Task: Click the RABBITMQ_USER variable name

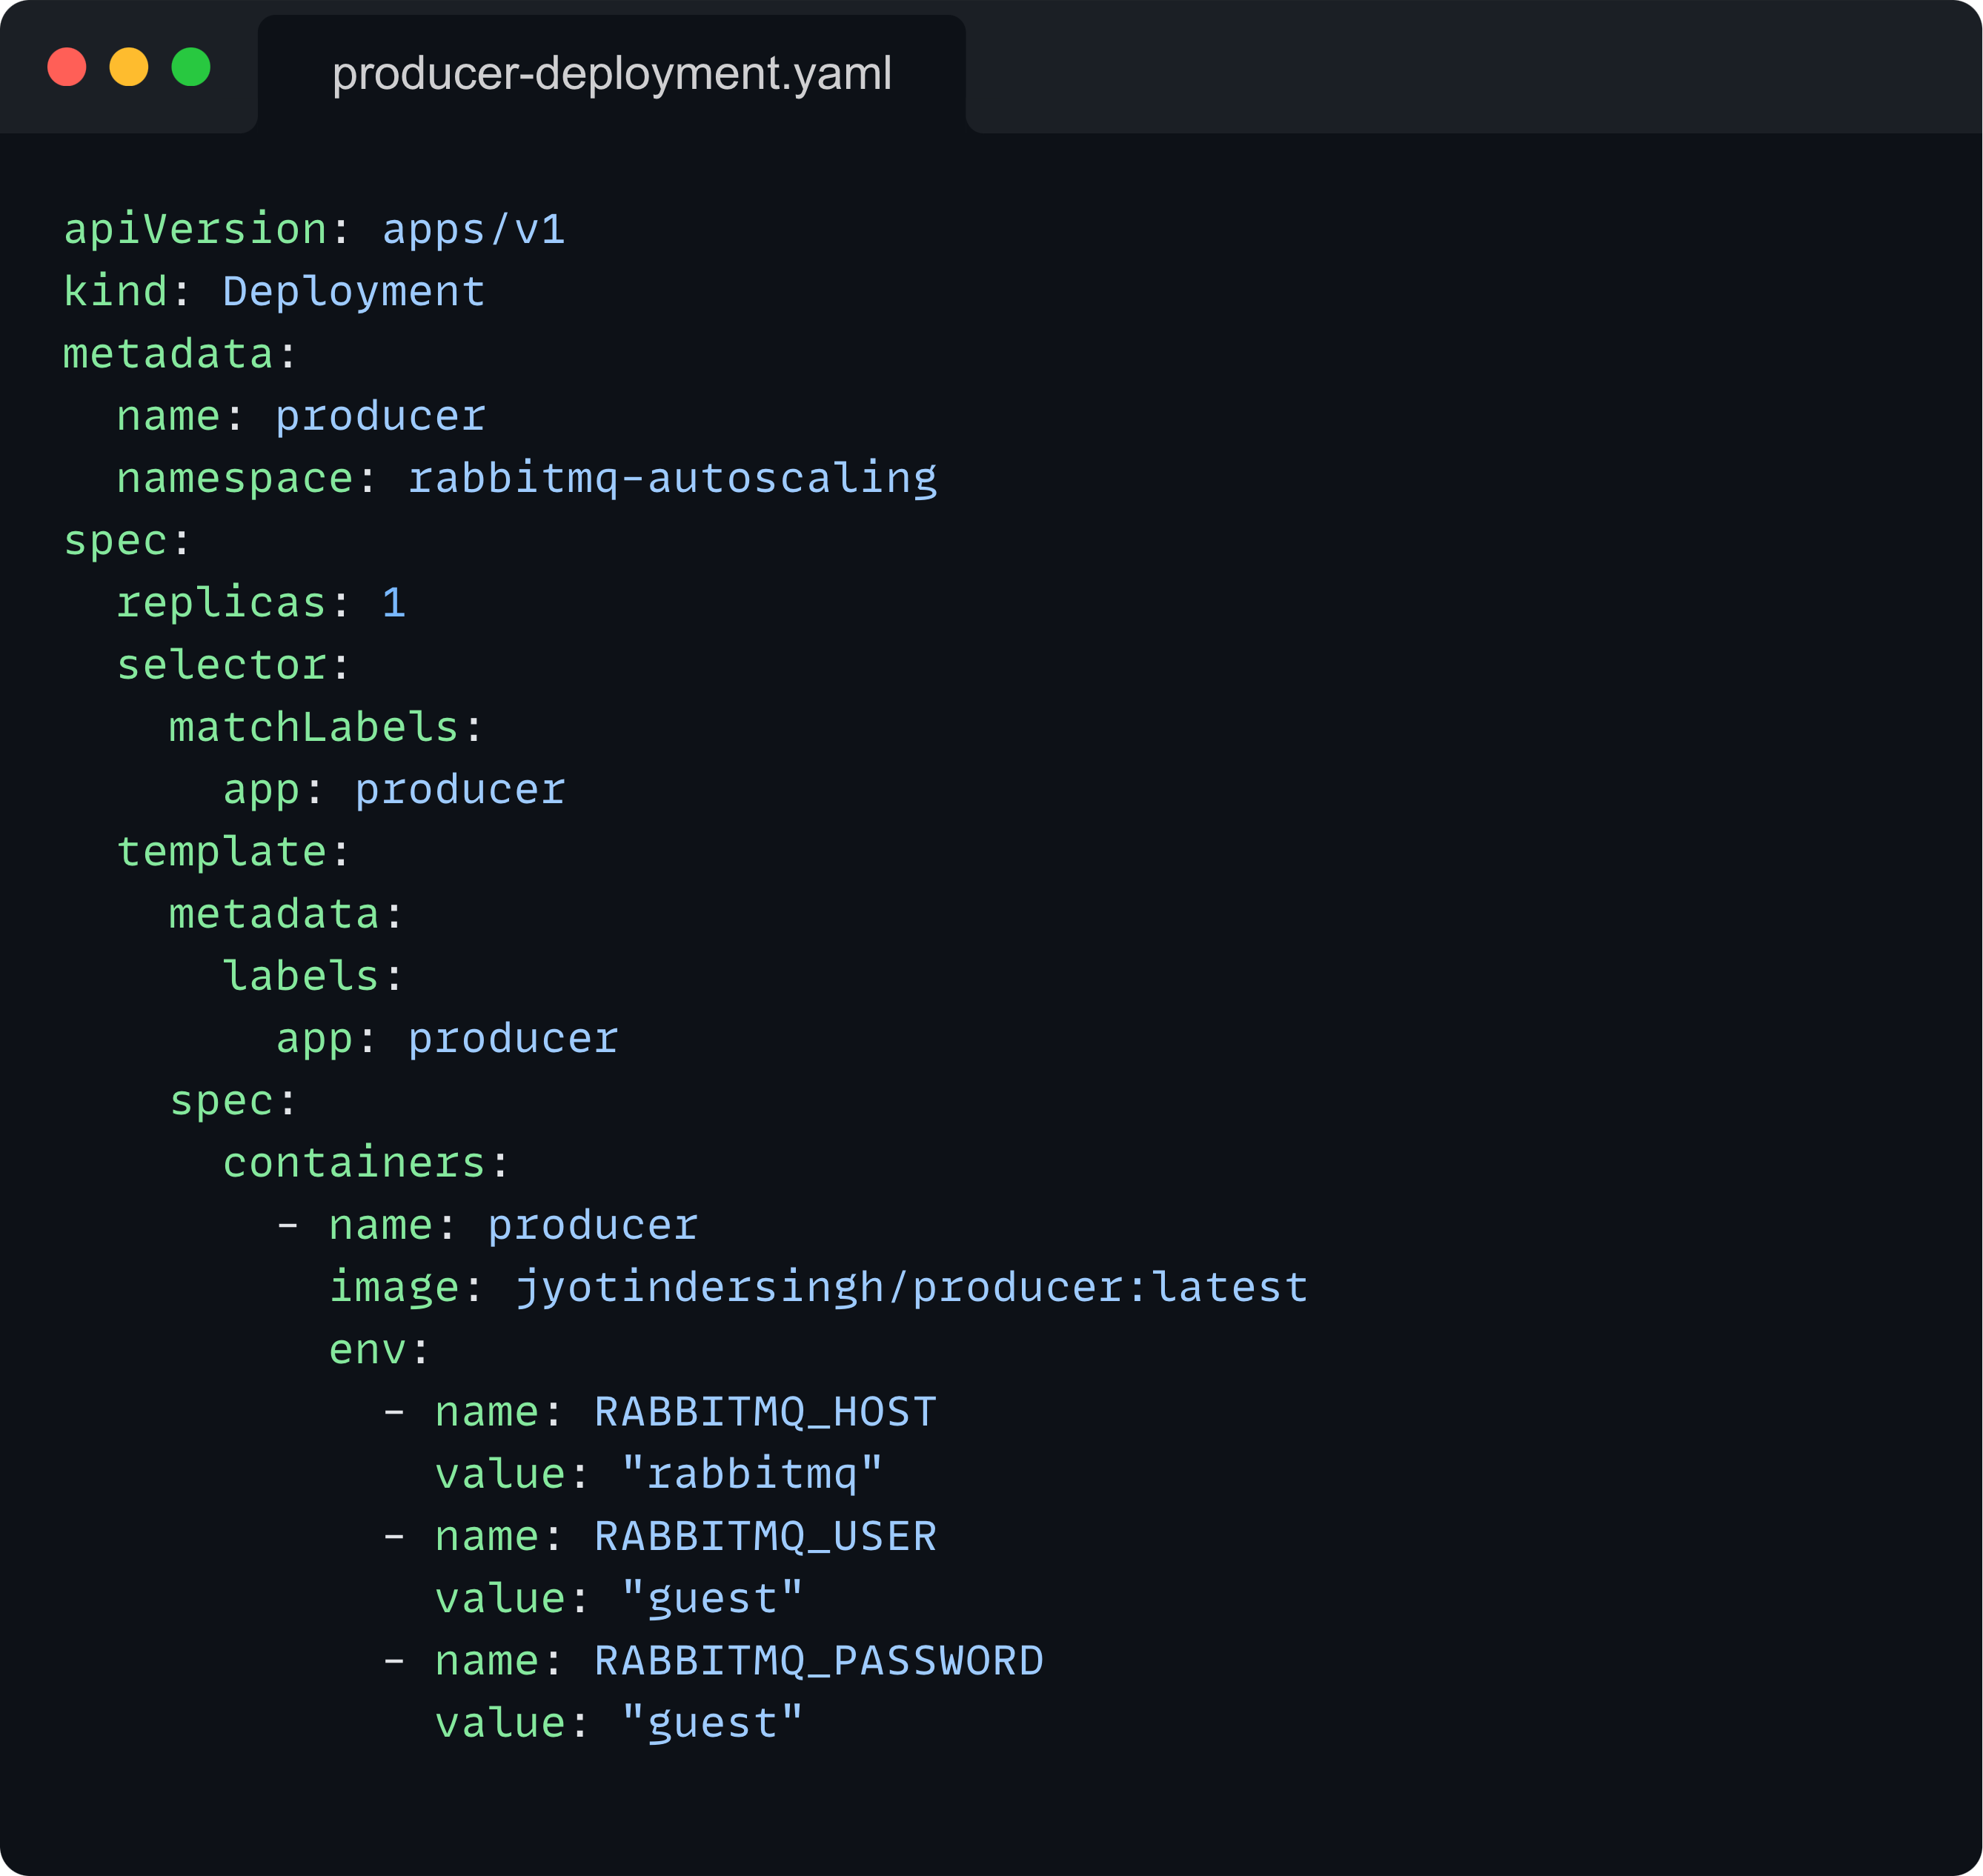Action: tap(765, 1536)
